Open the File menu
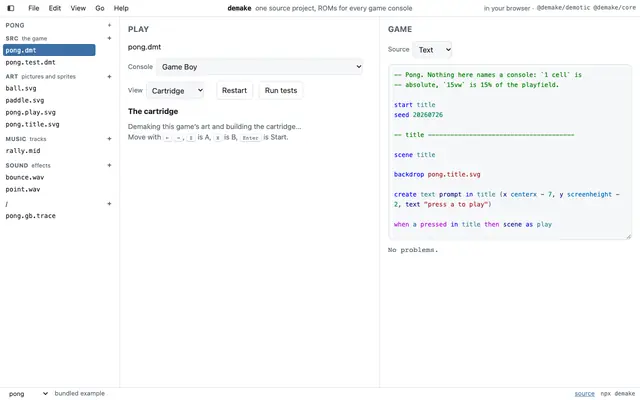This screenshot has width=640, height=400. point(34,8)
